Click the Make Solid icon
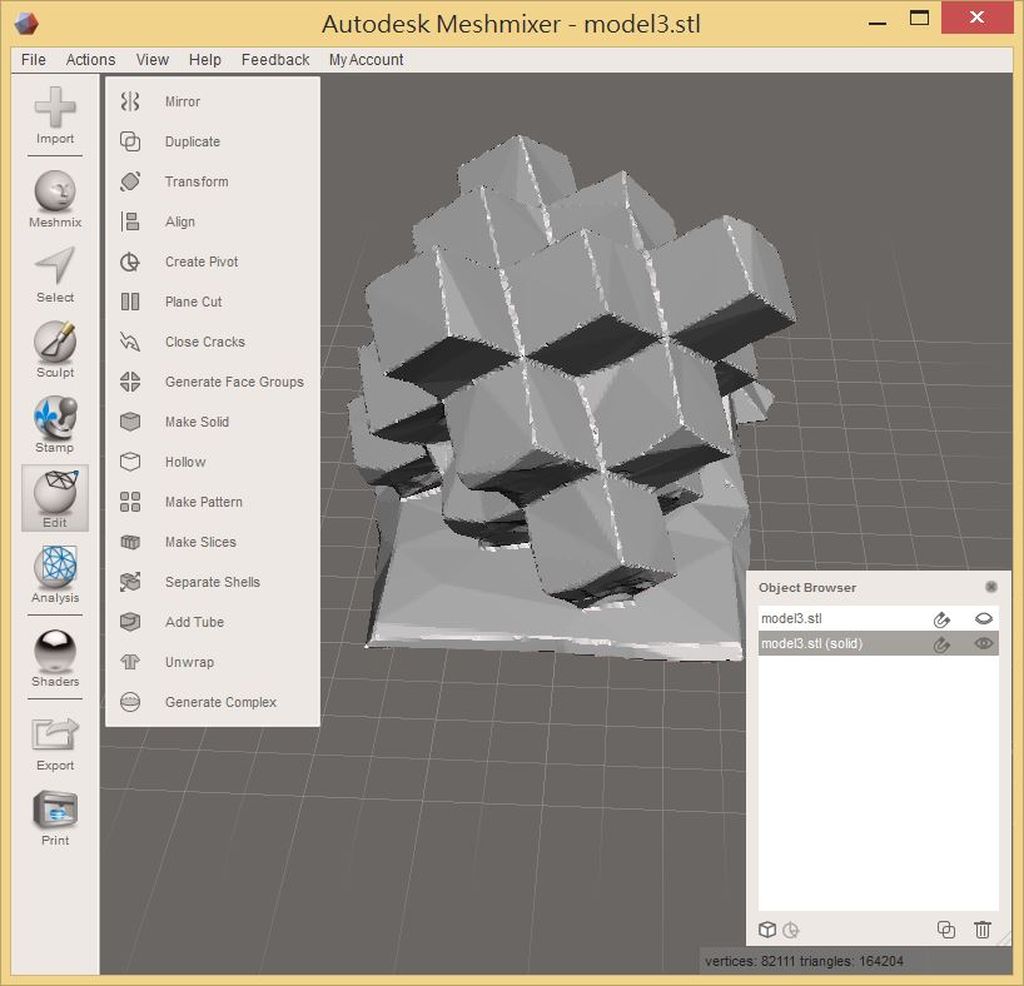 [130, 422]
